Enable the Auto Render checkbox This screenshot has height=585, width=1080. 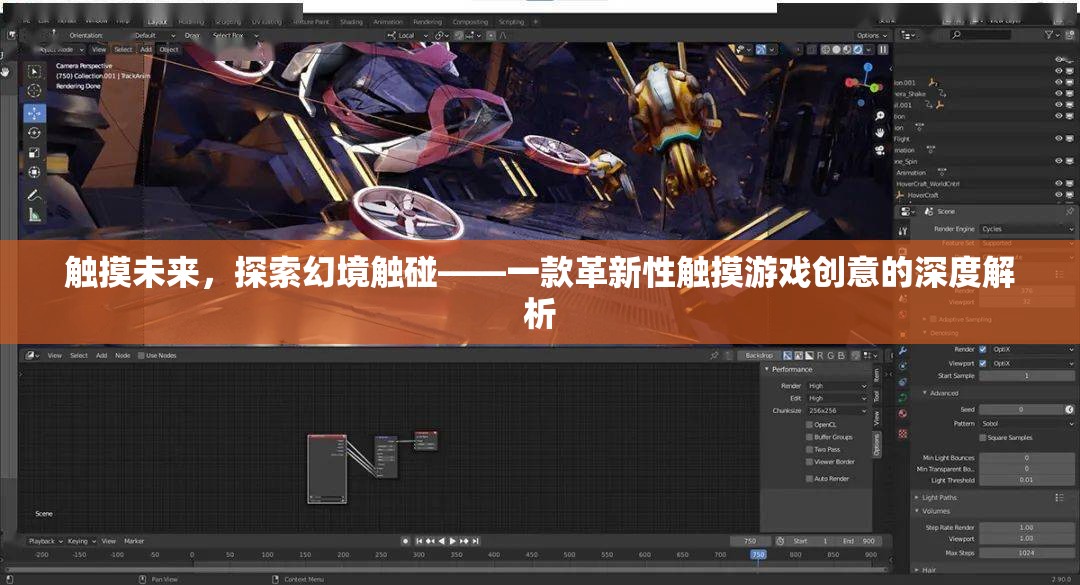point(809,478)
